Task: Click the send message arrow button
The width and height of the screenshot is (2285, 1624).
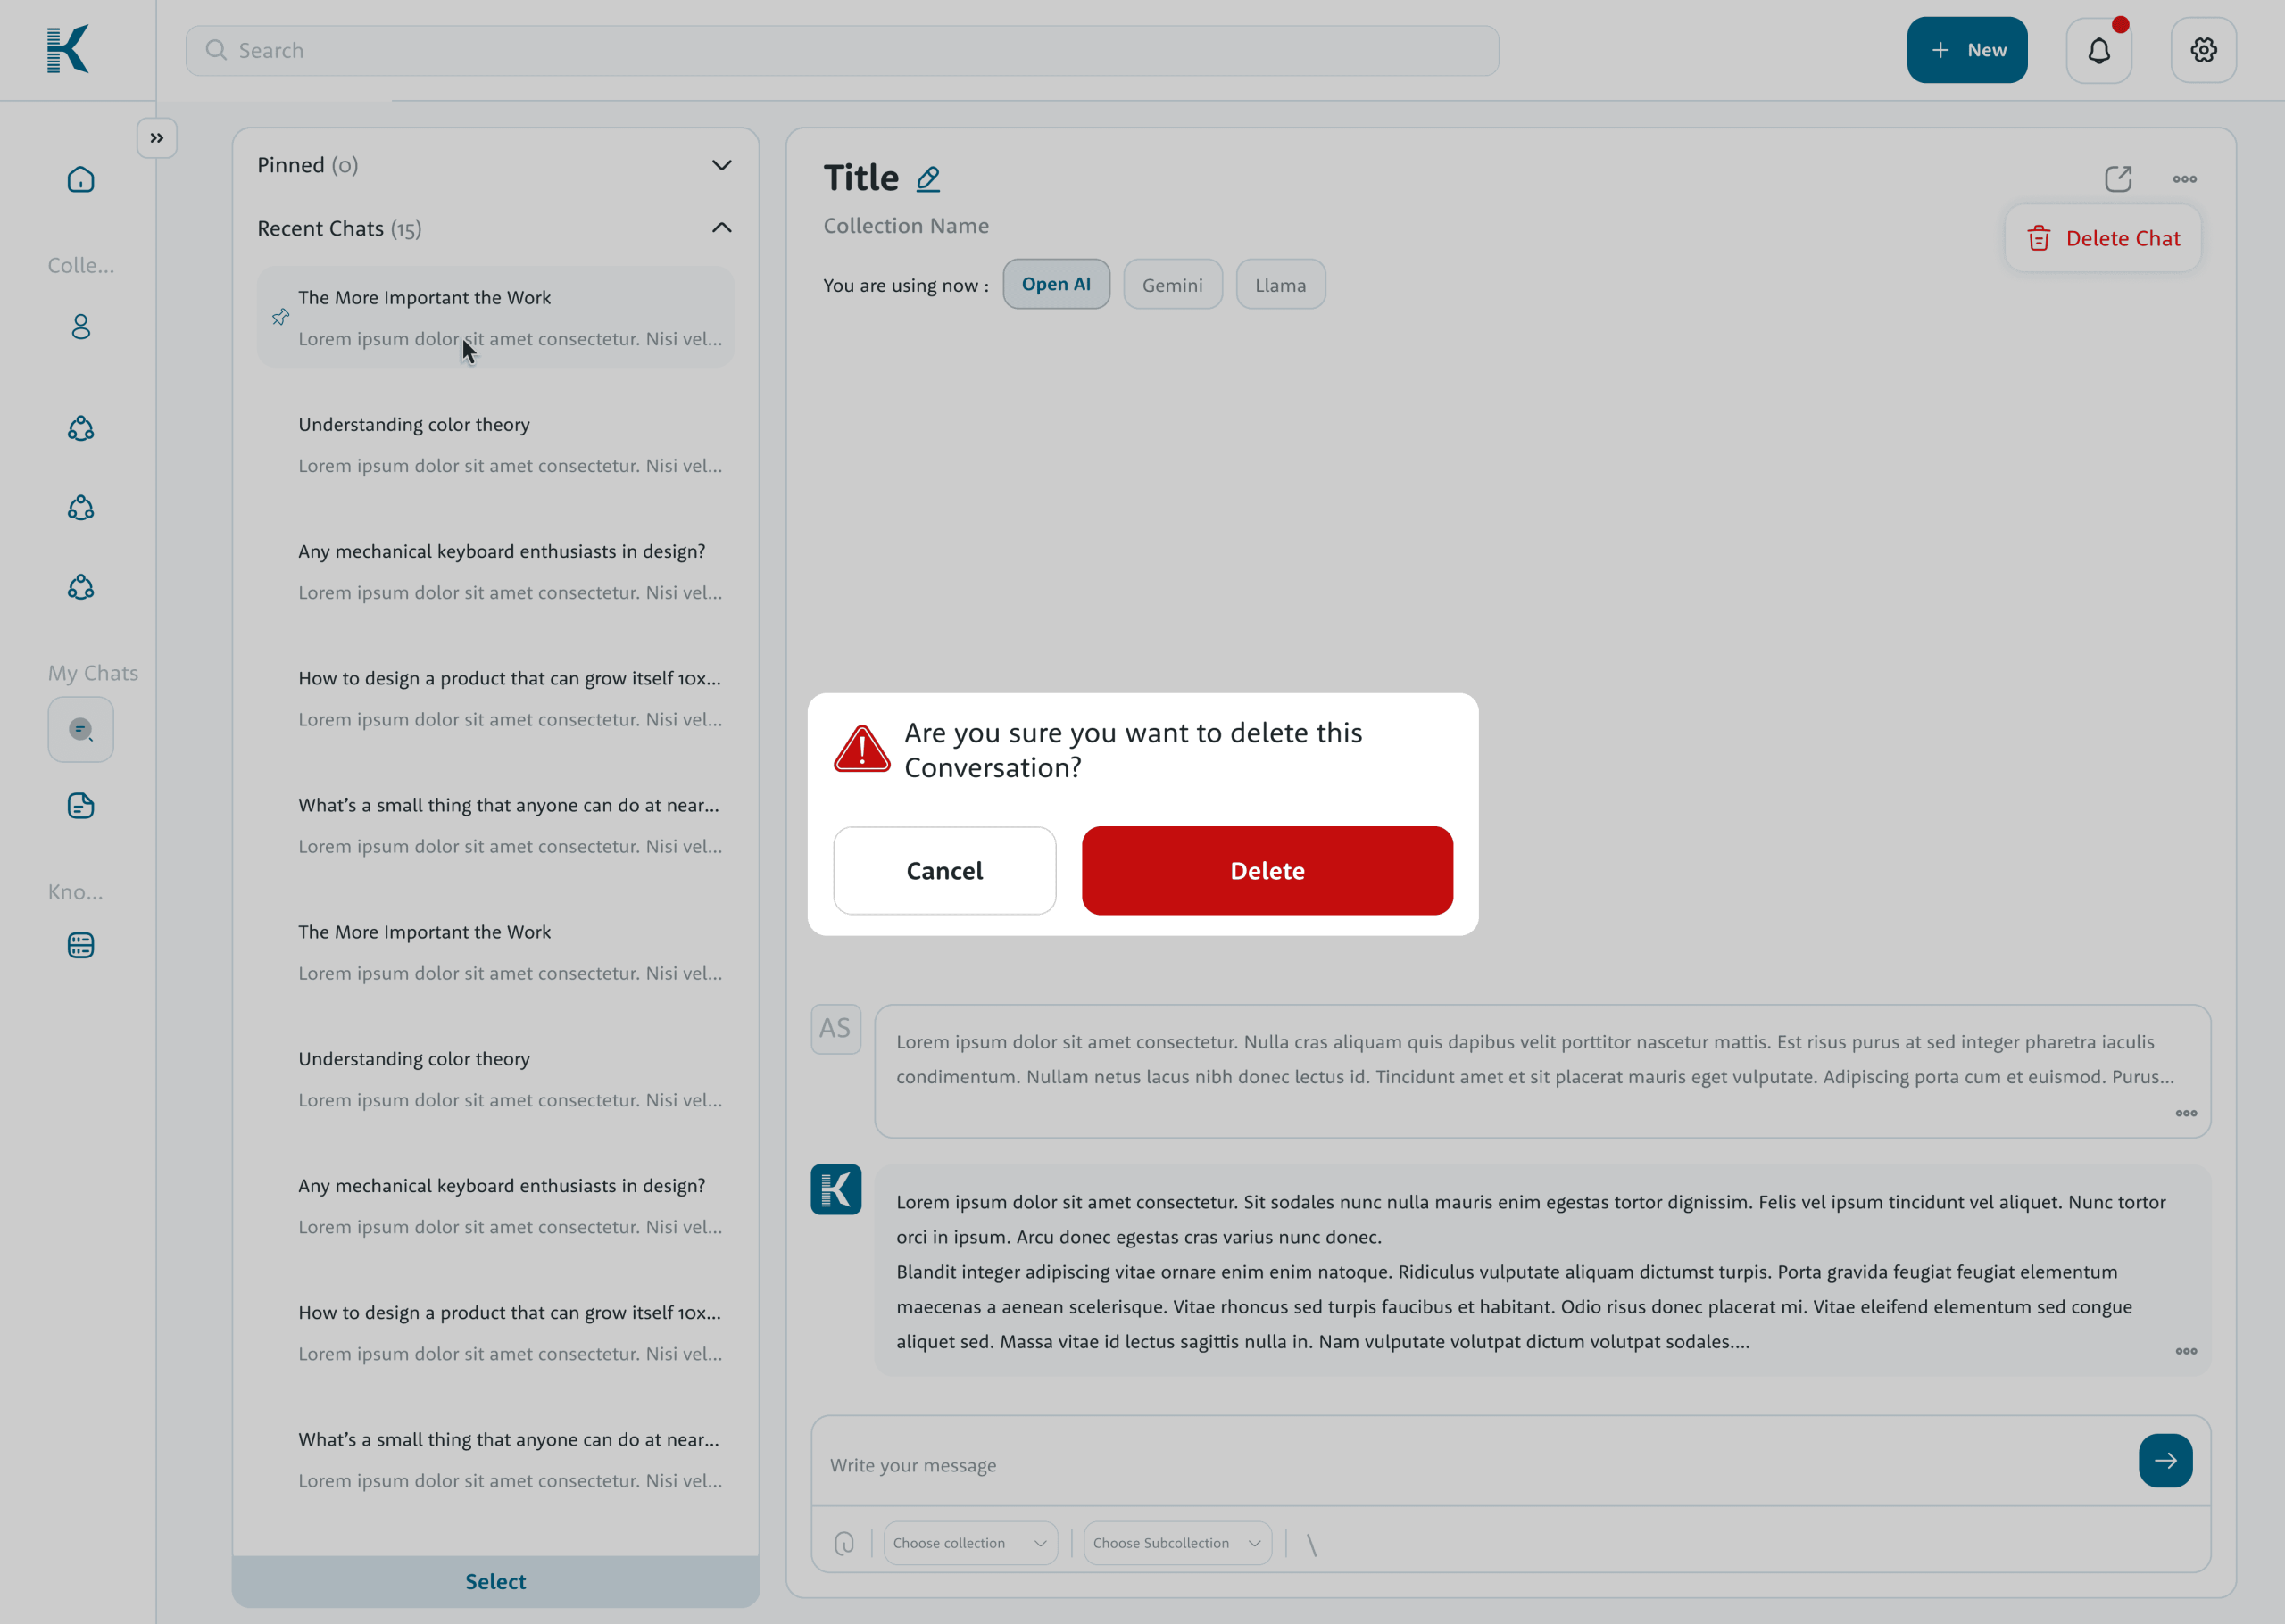Action: (2165, 1461)
